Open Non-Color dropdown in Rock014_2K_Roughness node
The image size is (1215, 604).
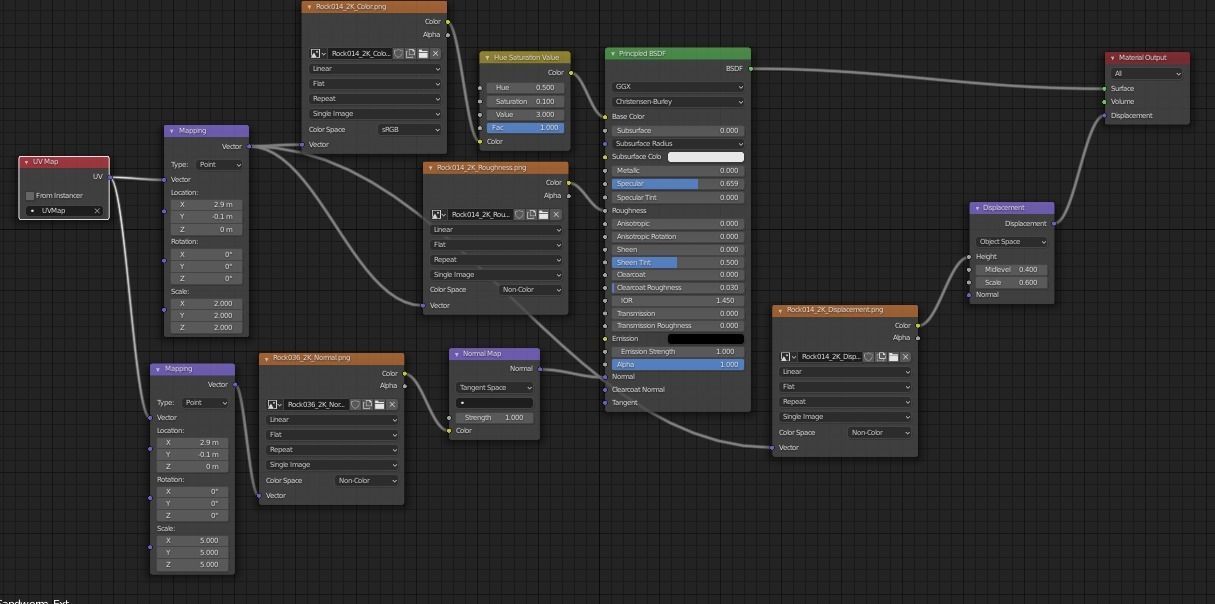530,290
